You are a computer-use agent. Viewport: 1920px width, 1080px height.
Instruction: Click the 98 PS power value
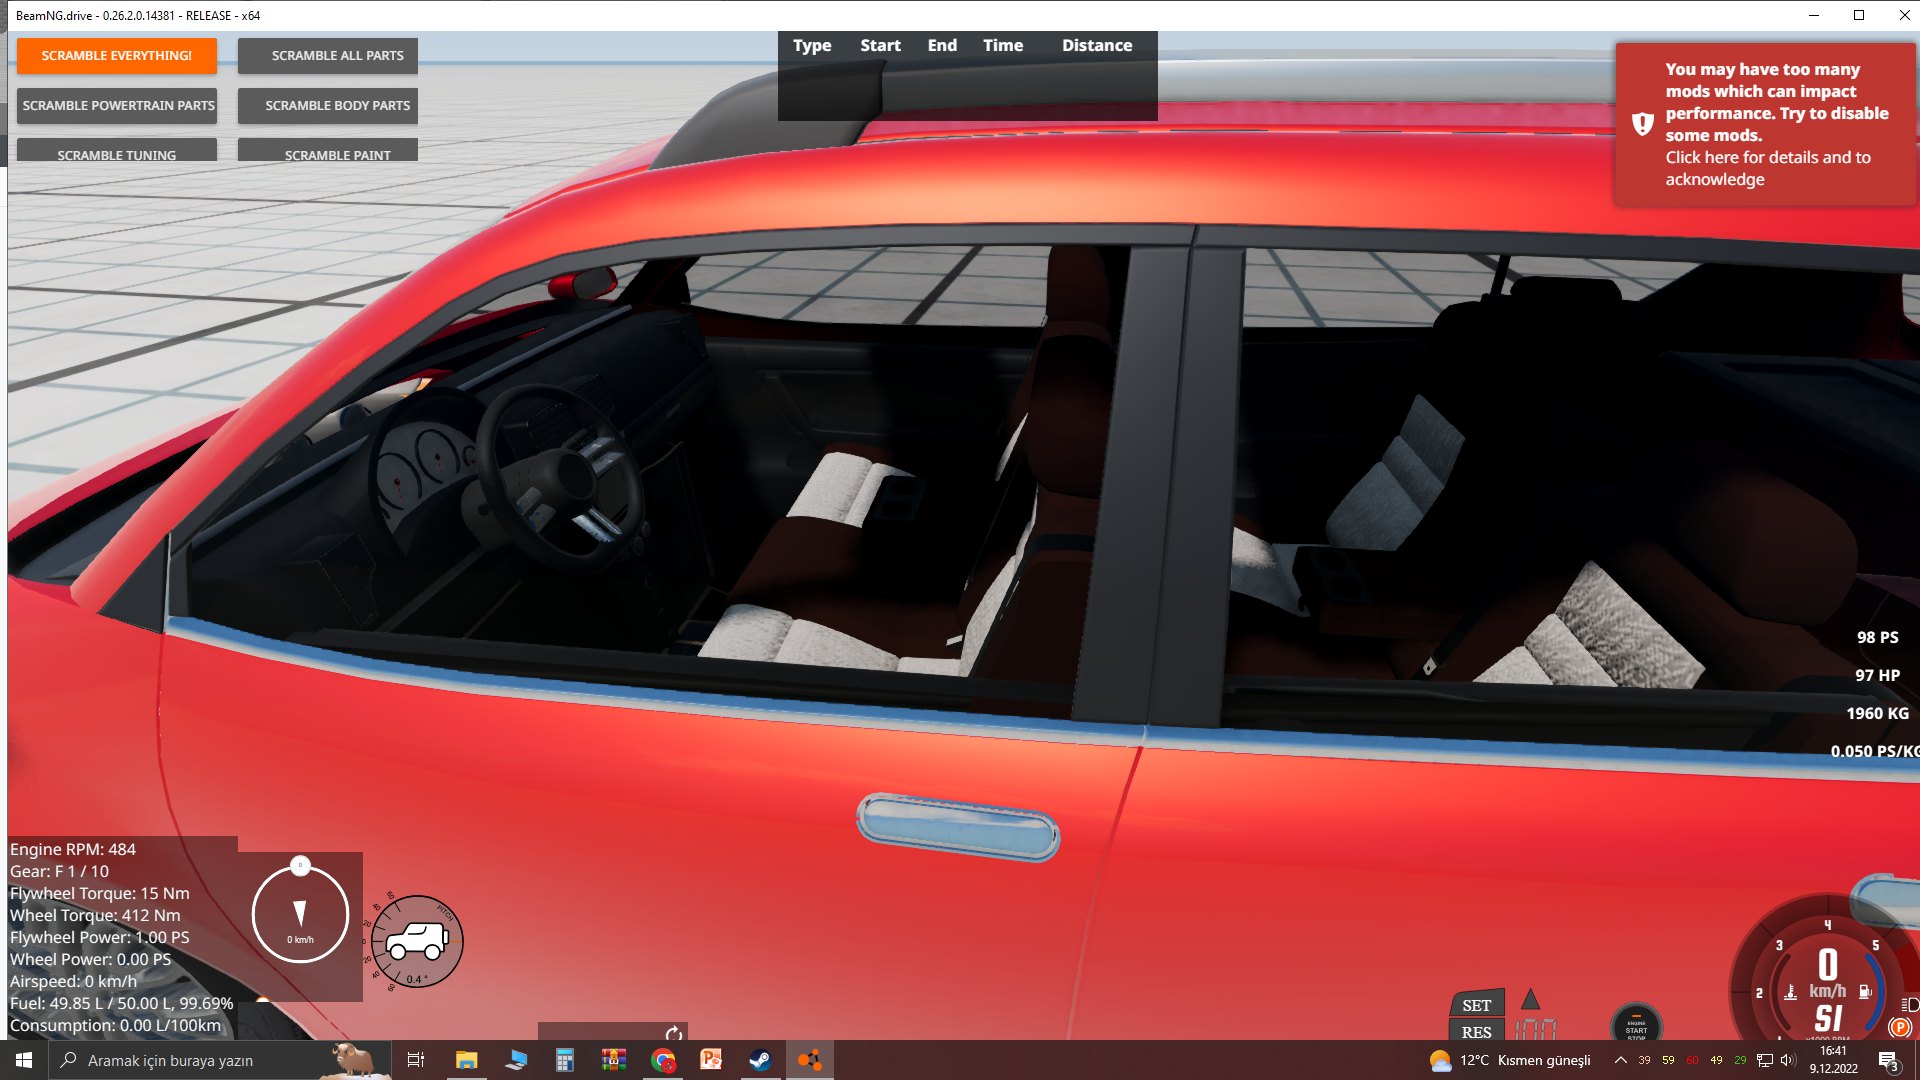pyautogui.click(x=1877, y=637)
